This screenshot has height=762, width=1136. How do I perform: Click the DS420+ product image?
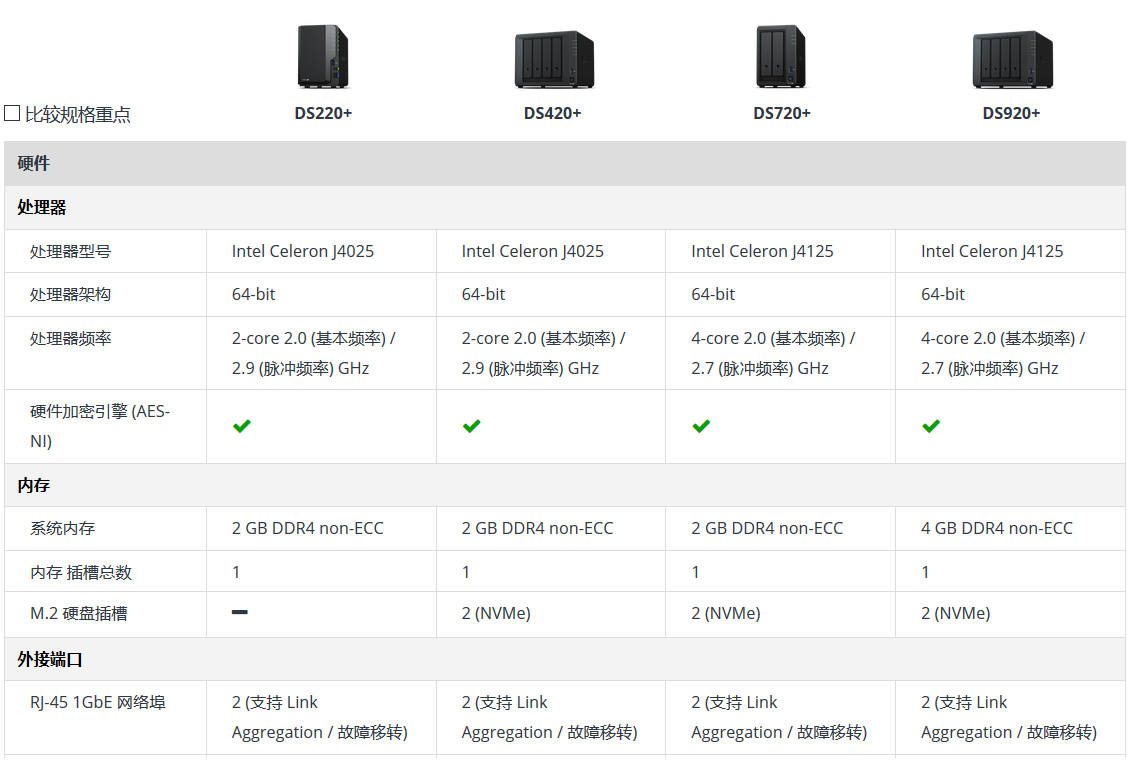[x=553, y=59]
